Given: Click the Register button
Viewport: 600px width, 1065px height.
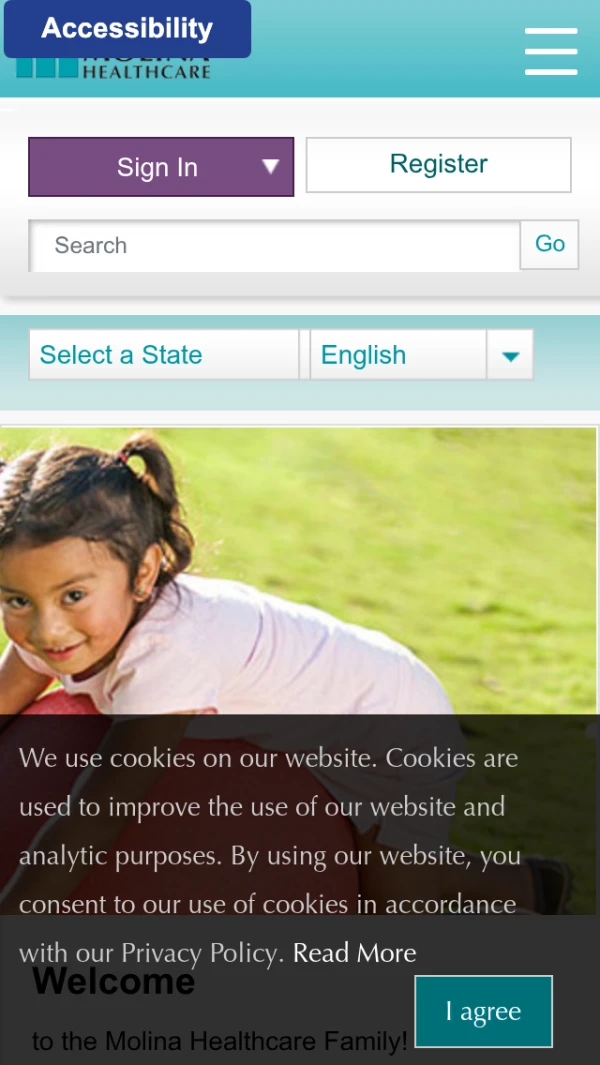Looking at the screenshot, I should coord(438,164).
